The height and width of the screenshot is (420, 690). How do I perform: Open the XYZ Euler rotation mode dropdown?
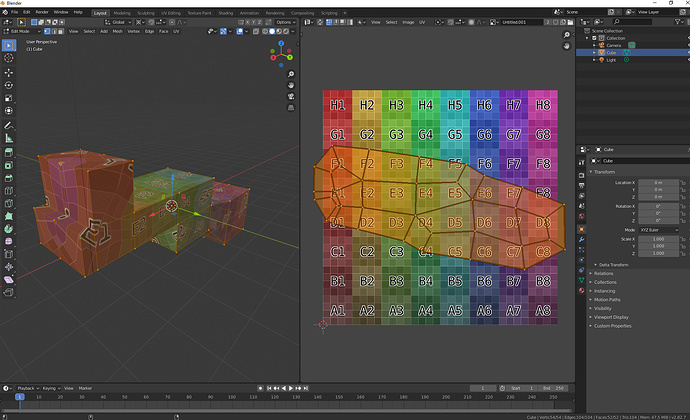[x=659, y=230]
